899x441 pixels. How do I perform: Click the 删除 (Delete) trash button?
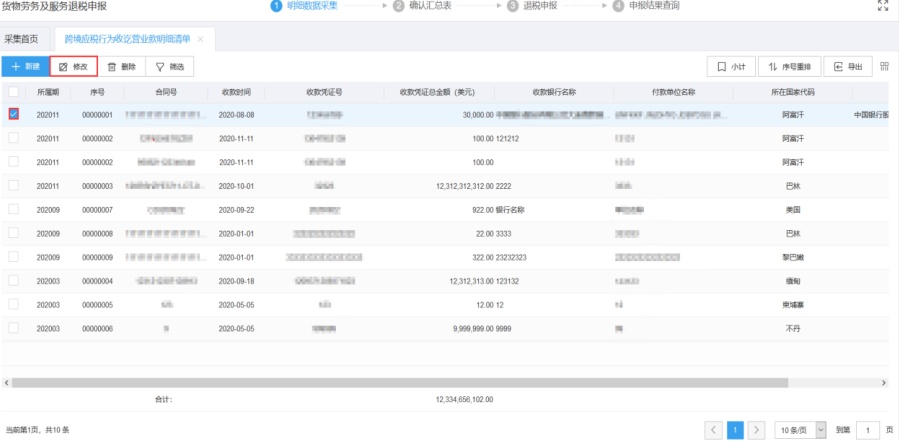click(x=122, y=67)
